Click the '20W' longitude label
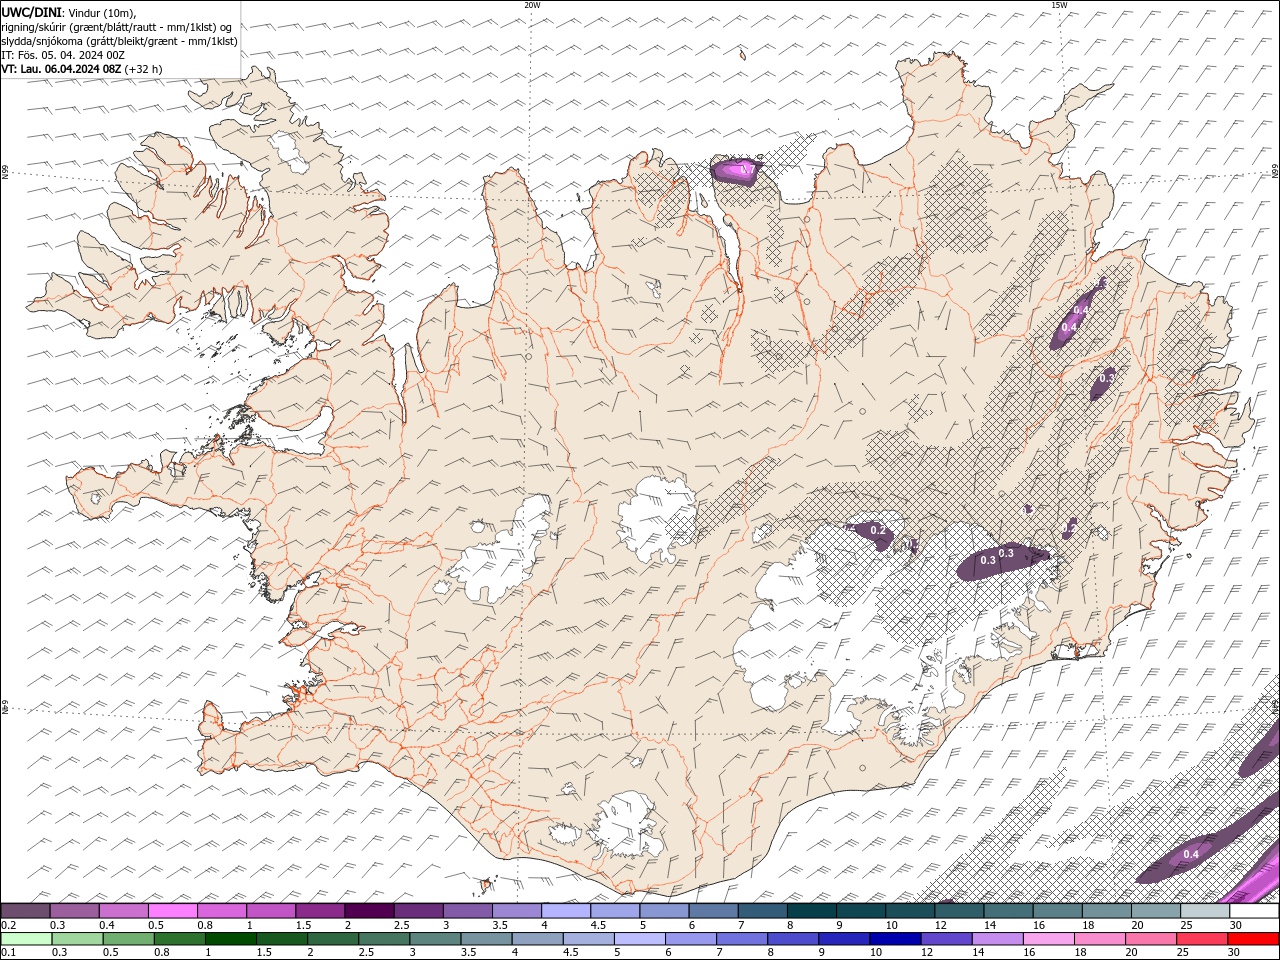 pyautogui.click(x=532, y=5)
